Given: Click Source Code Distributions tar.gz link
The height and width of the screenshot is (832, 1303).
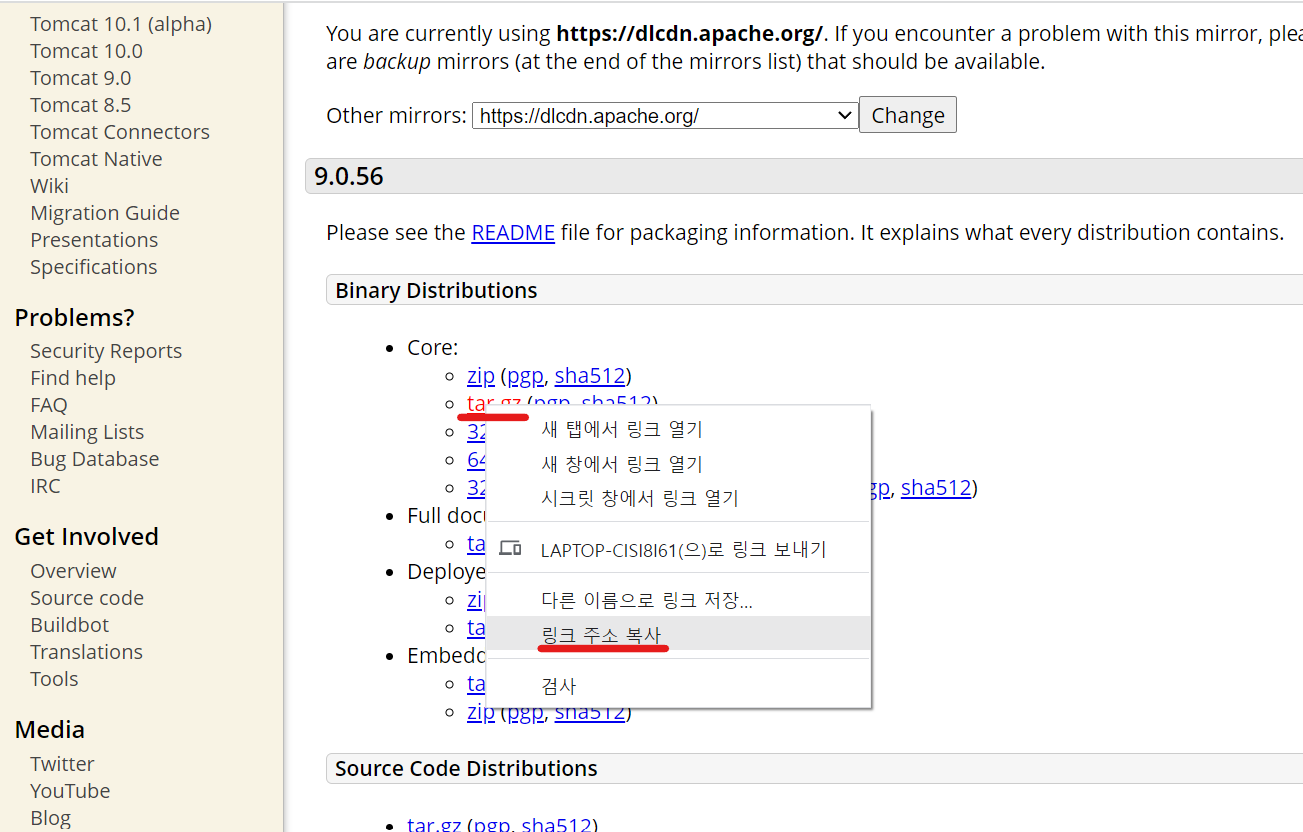Looking at the screenshot, I should click(x=434, y=825).
